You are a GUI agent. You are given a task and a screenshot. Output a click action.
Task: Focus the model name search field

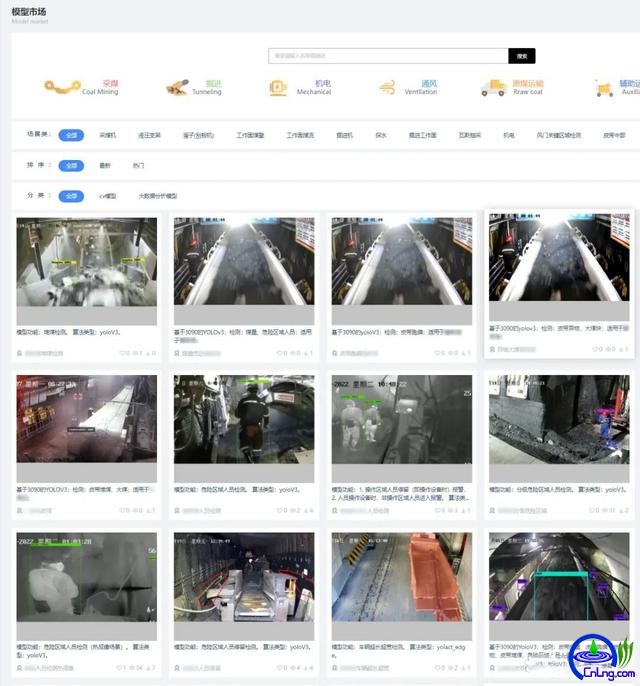388,56
